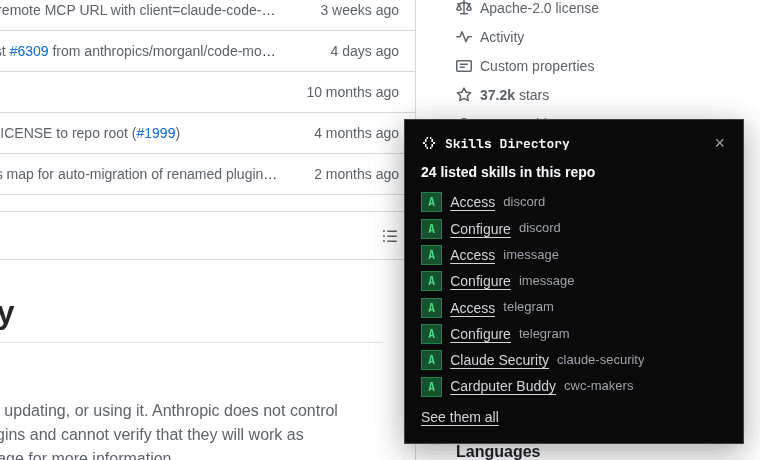Open the Access discord skill link
This screenshot has width=760, height=460.
473,202
